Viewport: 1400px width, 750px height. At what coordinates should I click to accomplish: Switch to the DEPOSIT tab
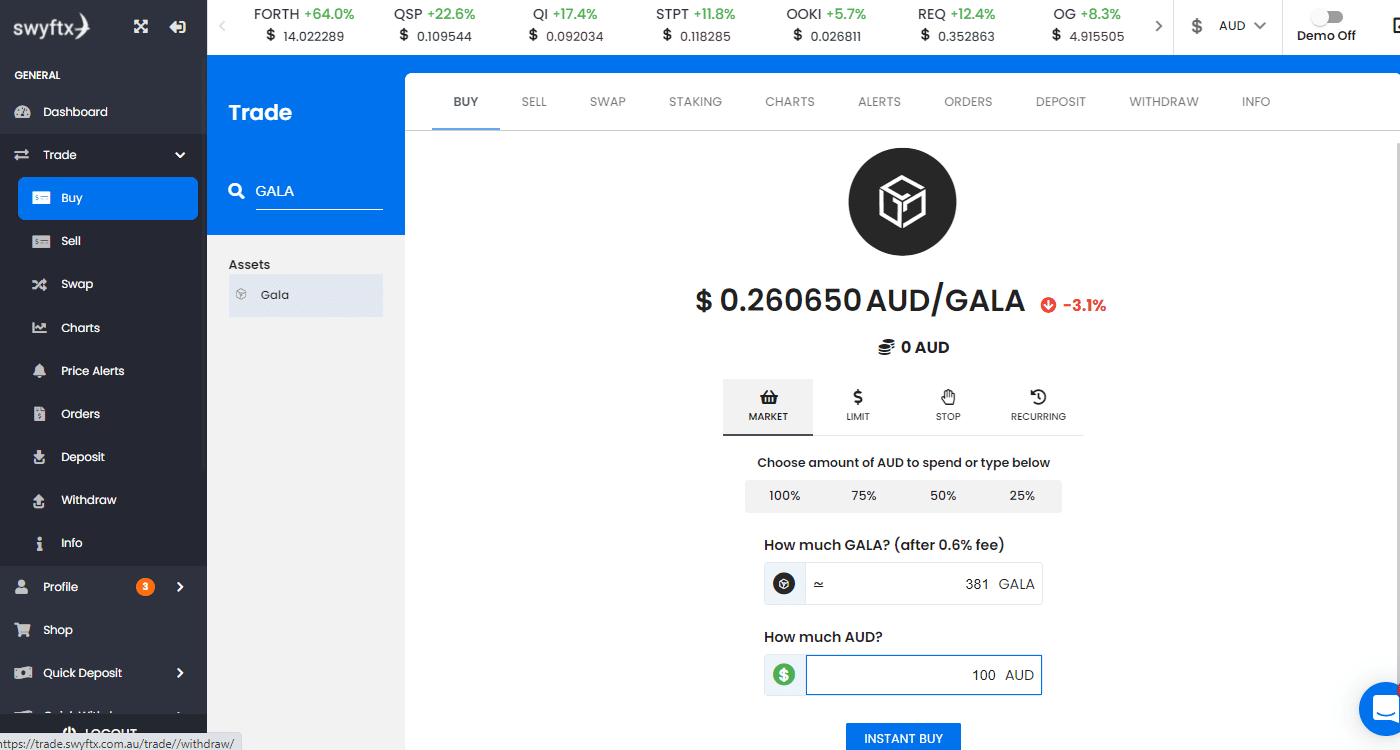[1061, 102]
